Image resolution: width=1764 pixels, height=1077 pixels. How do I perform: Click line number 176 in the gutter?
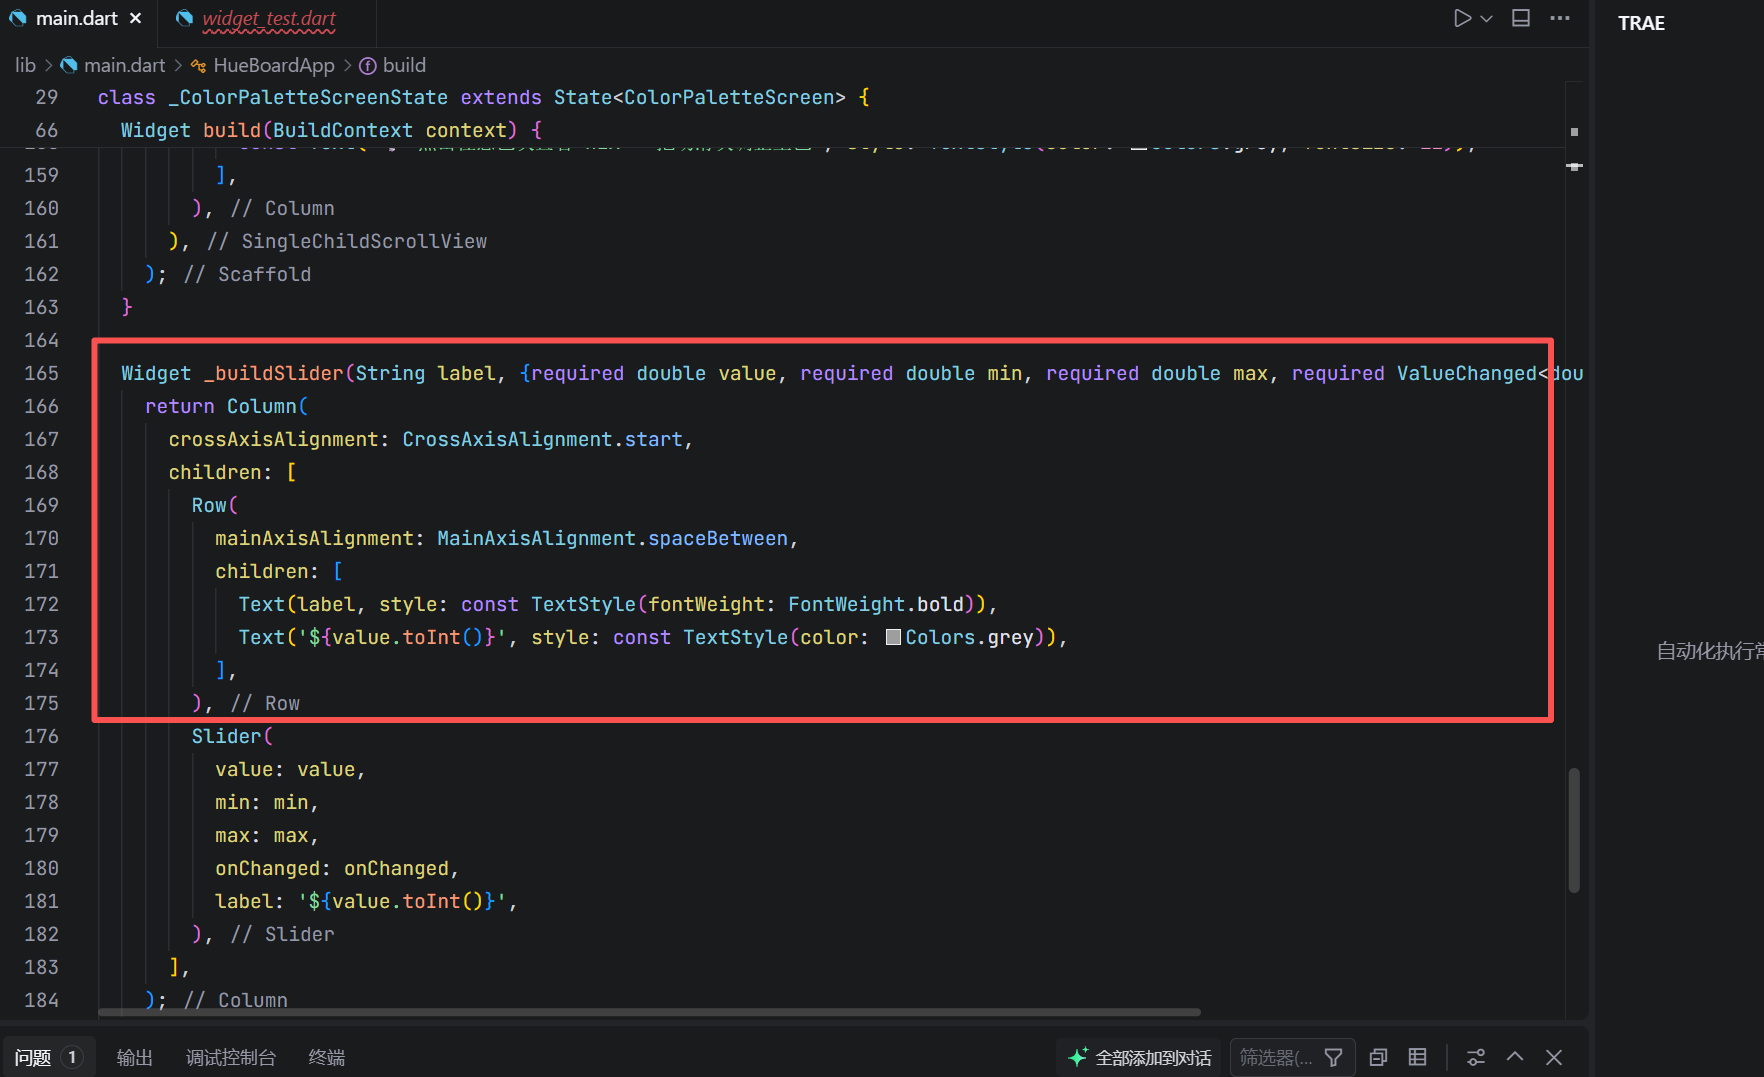tap(41, 736)
